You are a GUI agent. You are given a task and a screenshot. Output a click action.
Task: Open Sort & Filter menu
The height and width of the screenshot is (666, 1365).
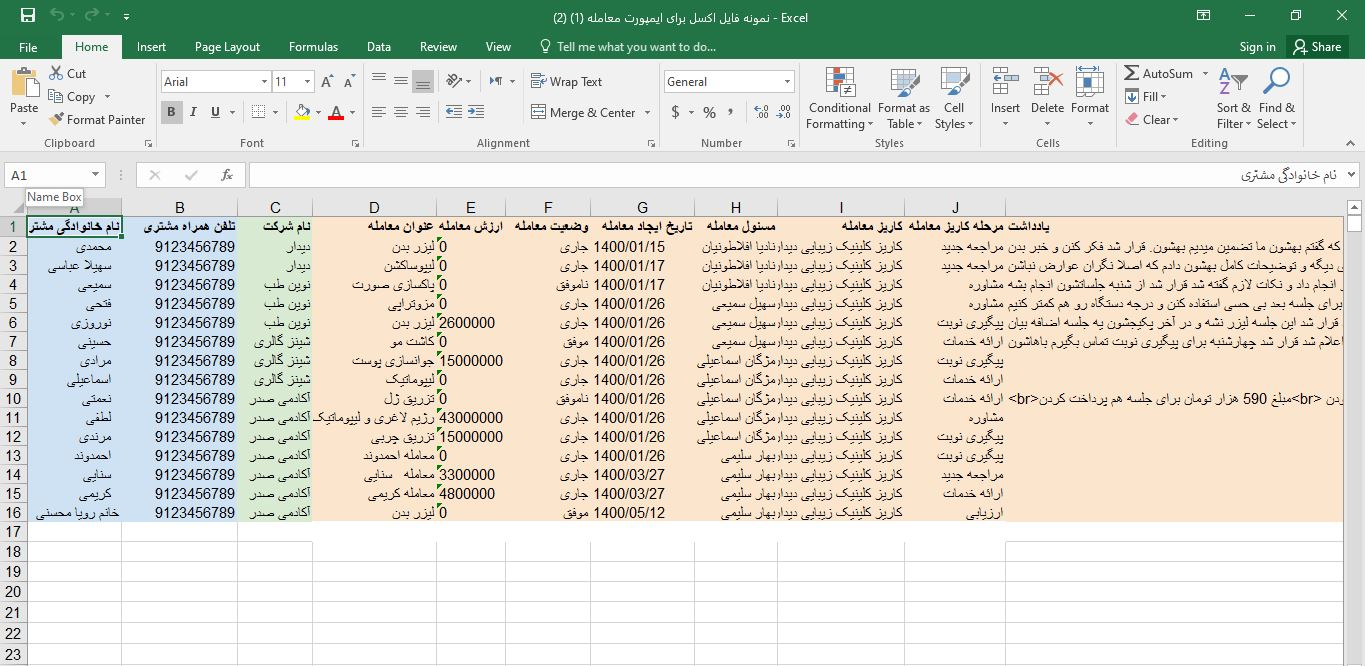click(x=1234, y=98)
